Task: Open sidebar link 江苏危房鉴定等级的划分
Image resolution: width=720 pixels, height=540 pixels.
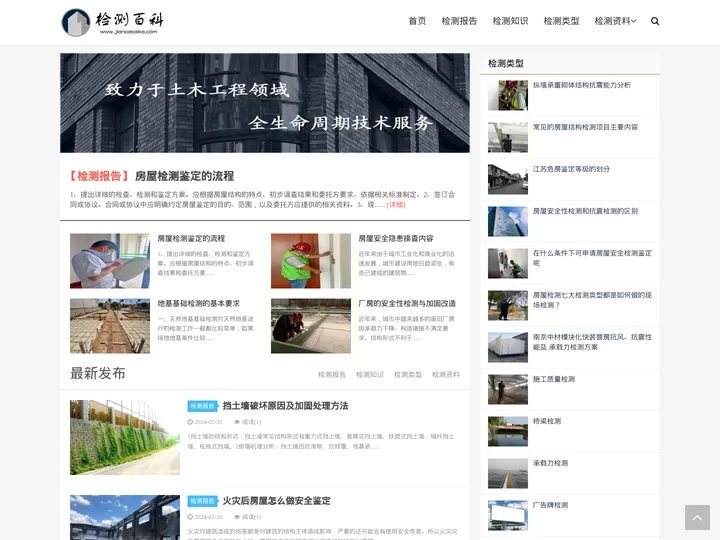Action: [571, 169]
